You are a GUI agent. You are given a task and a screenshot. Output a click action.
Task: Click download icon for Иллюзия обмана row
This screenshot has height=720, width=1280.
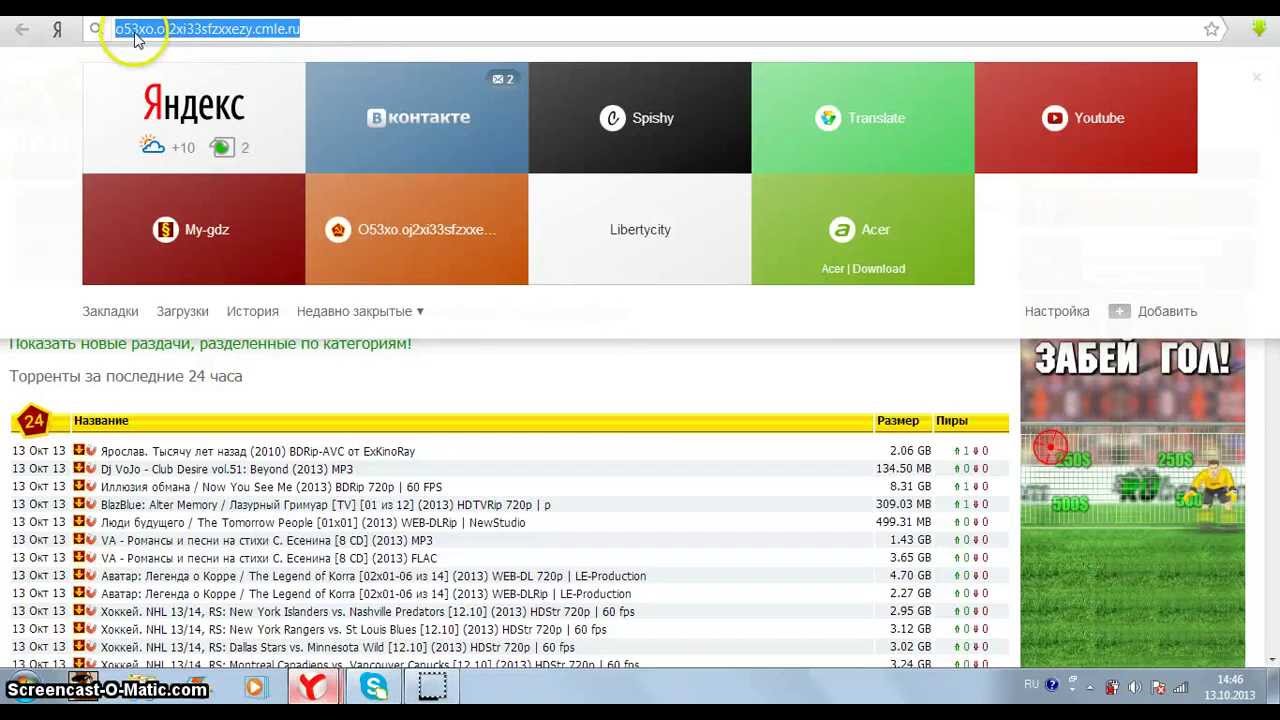coord(79,487)
